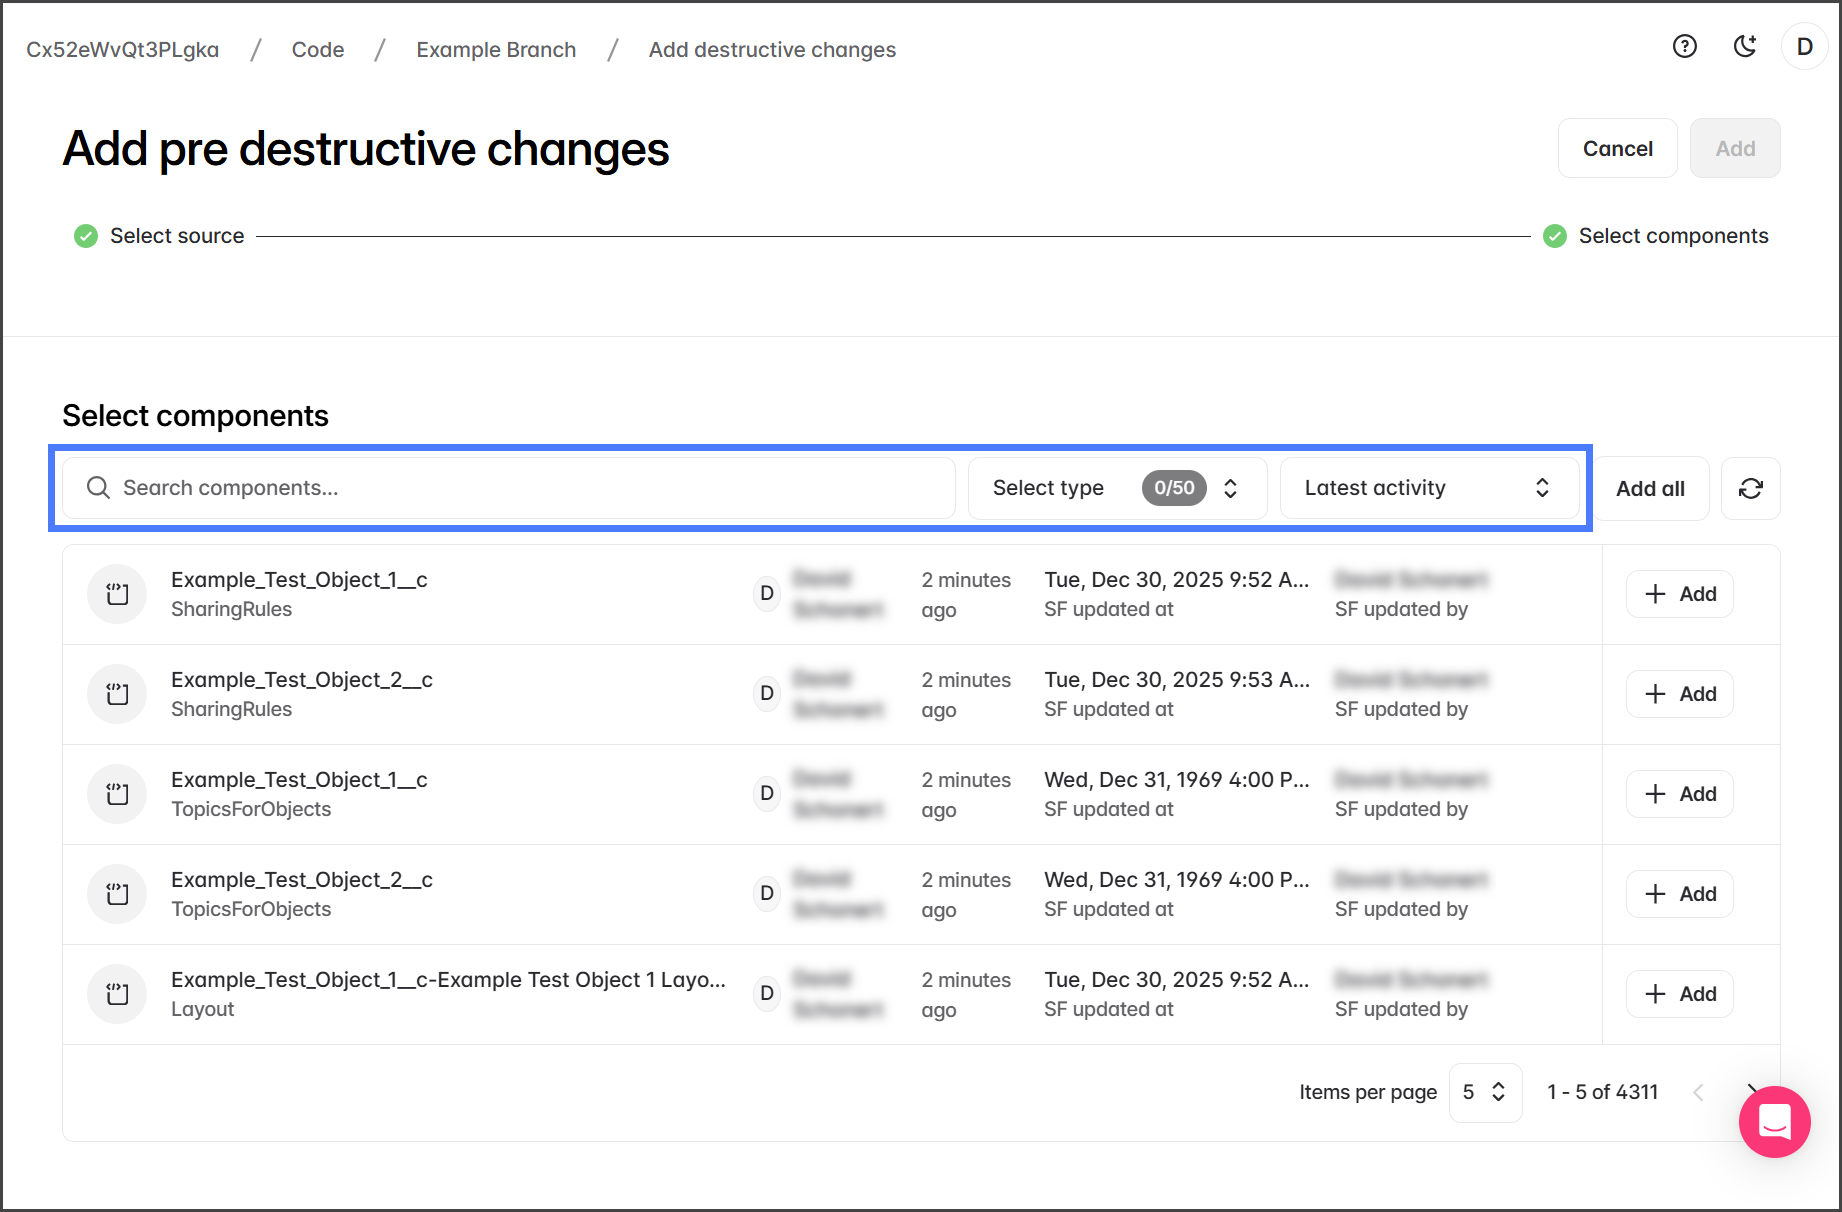The width and height of the screenshot is (1842, 1212).
Task: Add Example_Test_Object_1__c SharingRules component
Action: tap(1680, 594)
